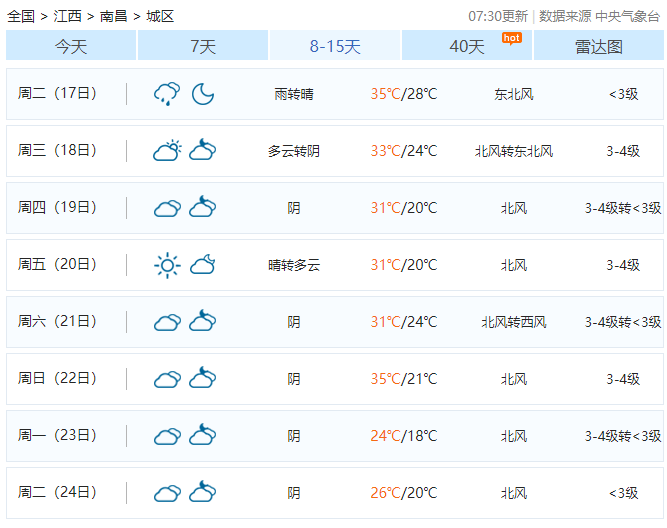Click the sun icon for 周五 (20日)
The width and height of the screenshot is (667, 528).
point(167,265)
